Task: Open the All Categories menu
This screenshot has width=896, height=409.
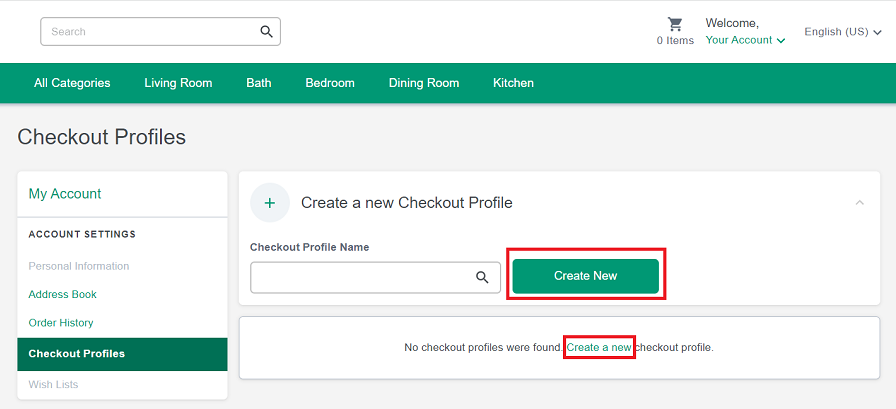Action: pos(72,83)
